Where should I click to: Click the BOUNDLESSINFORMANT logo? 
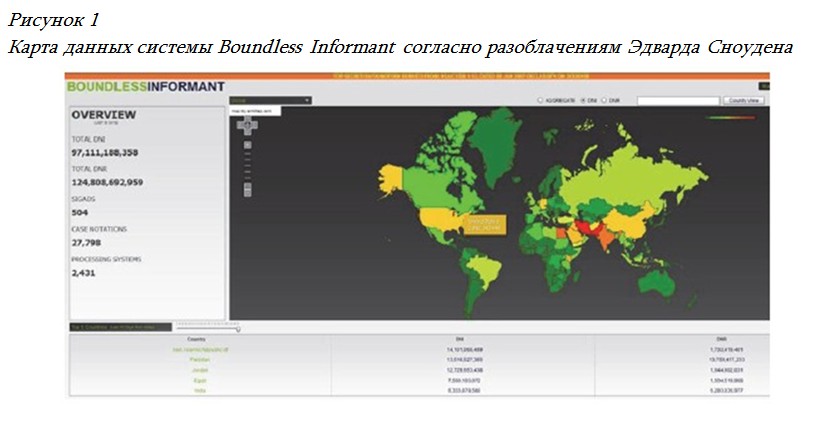point(146,87)
